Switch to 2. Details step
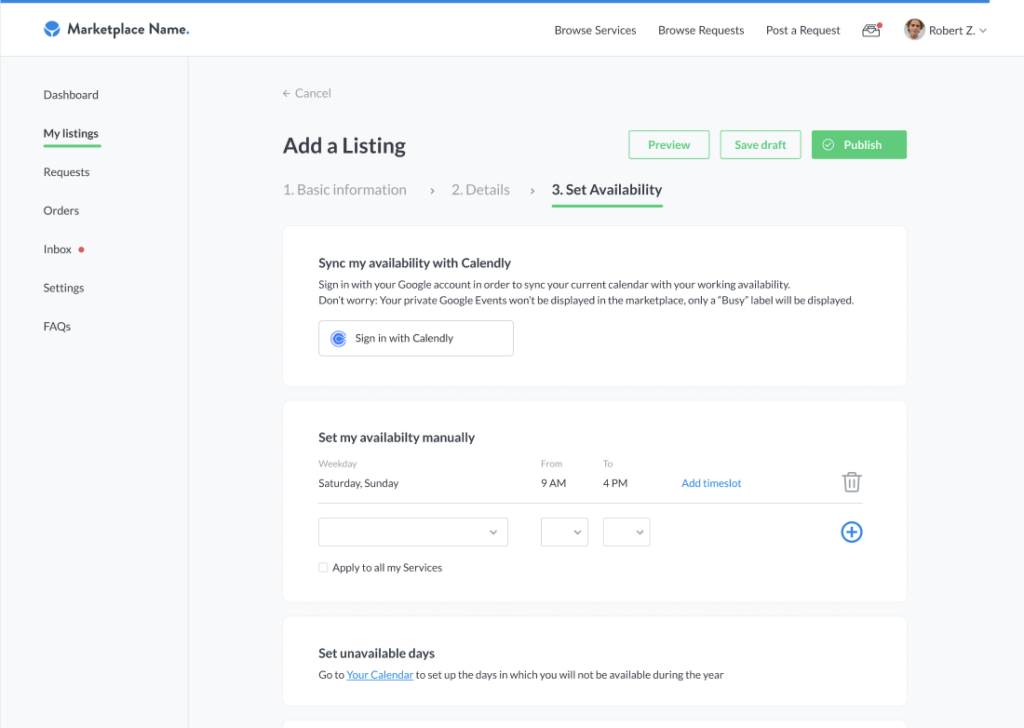 (481, 189)
